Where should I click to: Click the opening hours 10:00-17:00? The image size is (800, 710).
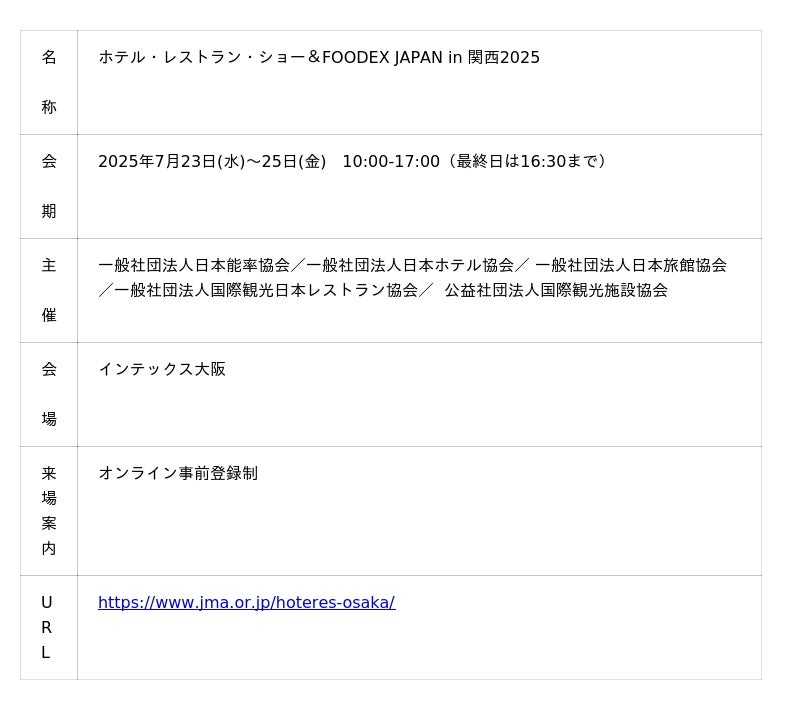(x=391, y=162)
